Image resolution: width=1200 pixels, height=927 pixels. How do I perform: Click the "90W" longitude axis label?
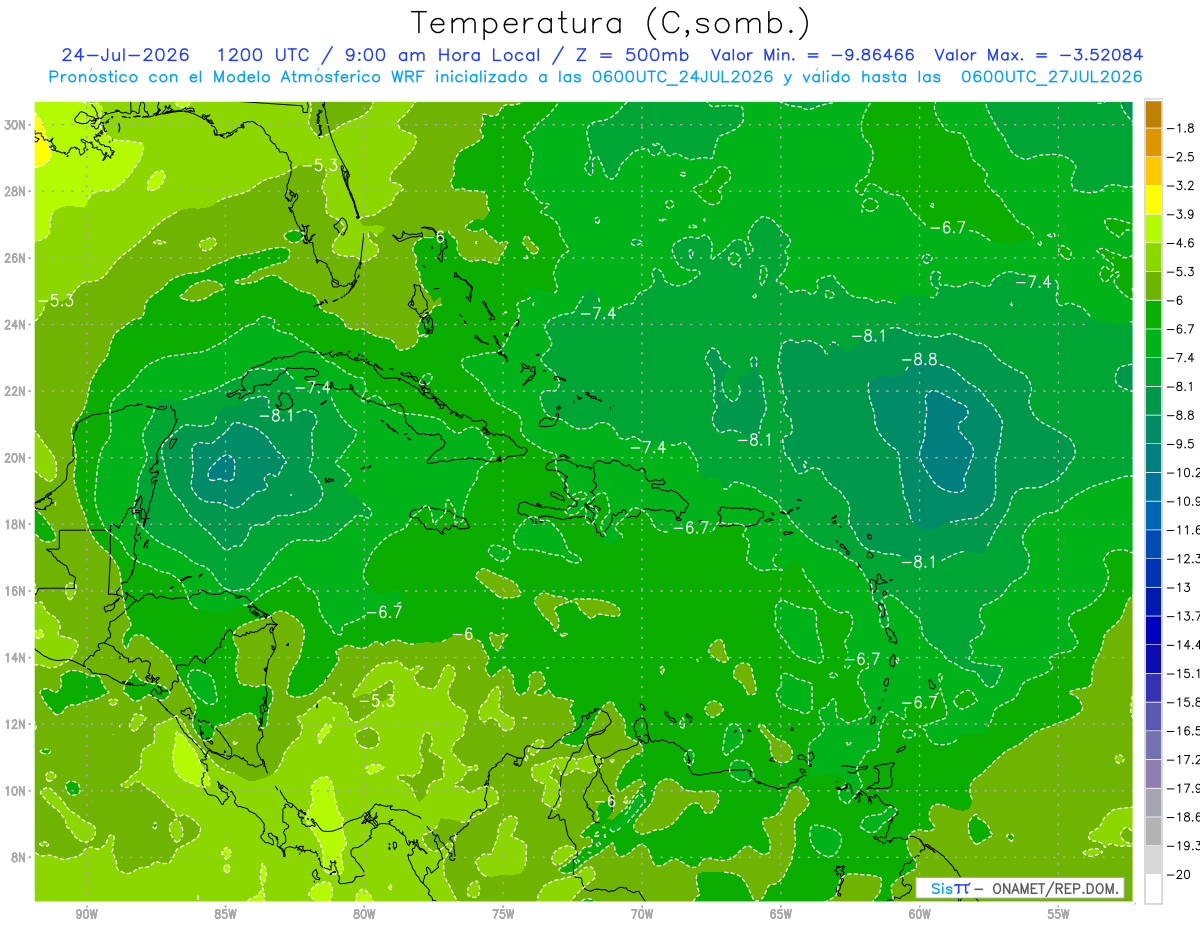point(86,914)
